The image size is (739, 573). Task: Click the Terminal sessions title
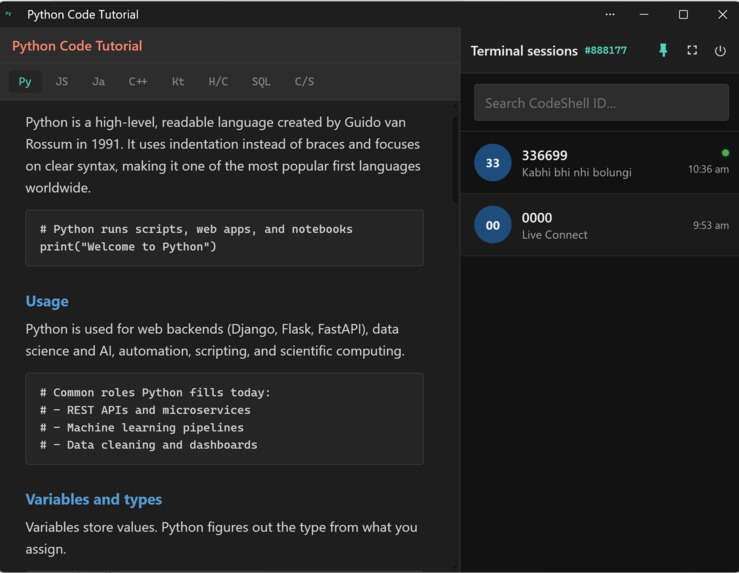(x=524, y=51)
